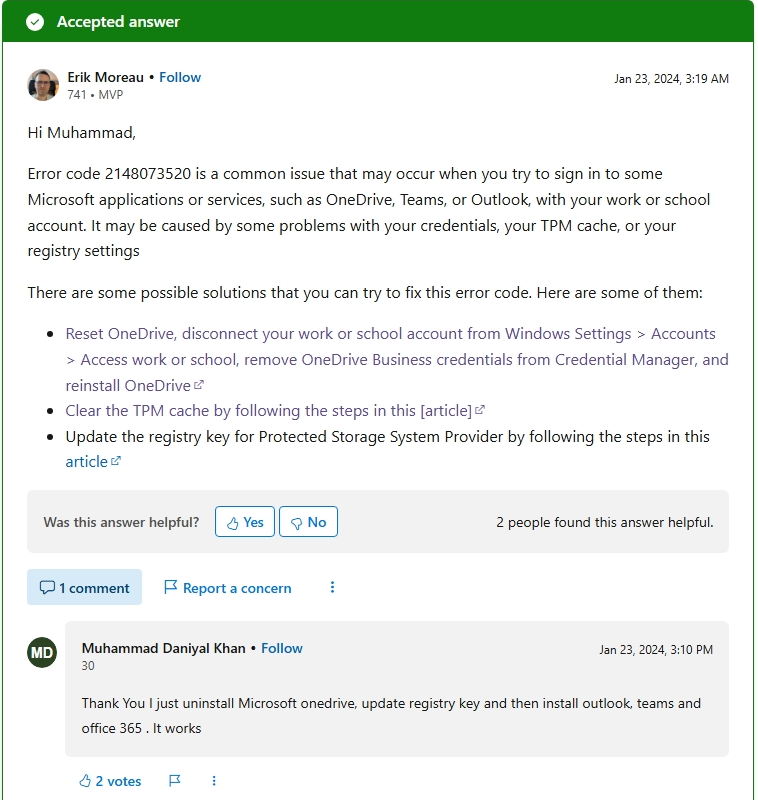Click Erik Moreau's profile picture
Image resolution: width=758 pixels, height=800 pixels.
point(42,85)
